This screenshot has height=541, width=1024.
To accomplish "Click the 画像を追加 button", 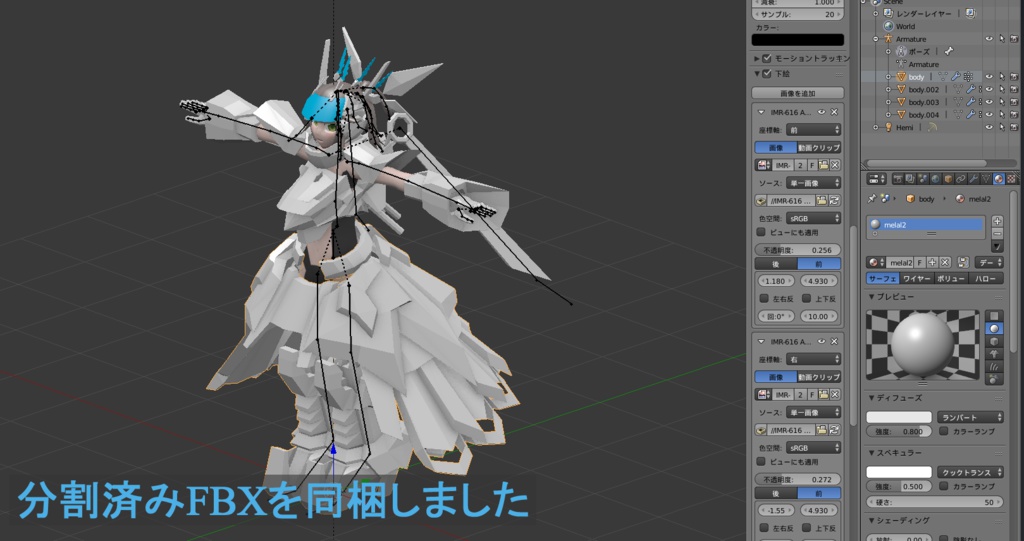I will (797, 93).
